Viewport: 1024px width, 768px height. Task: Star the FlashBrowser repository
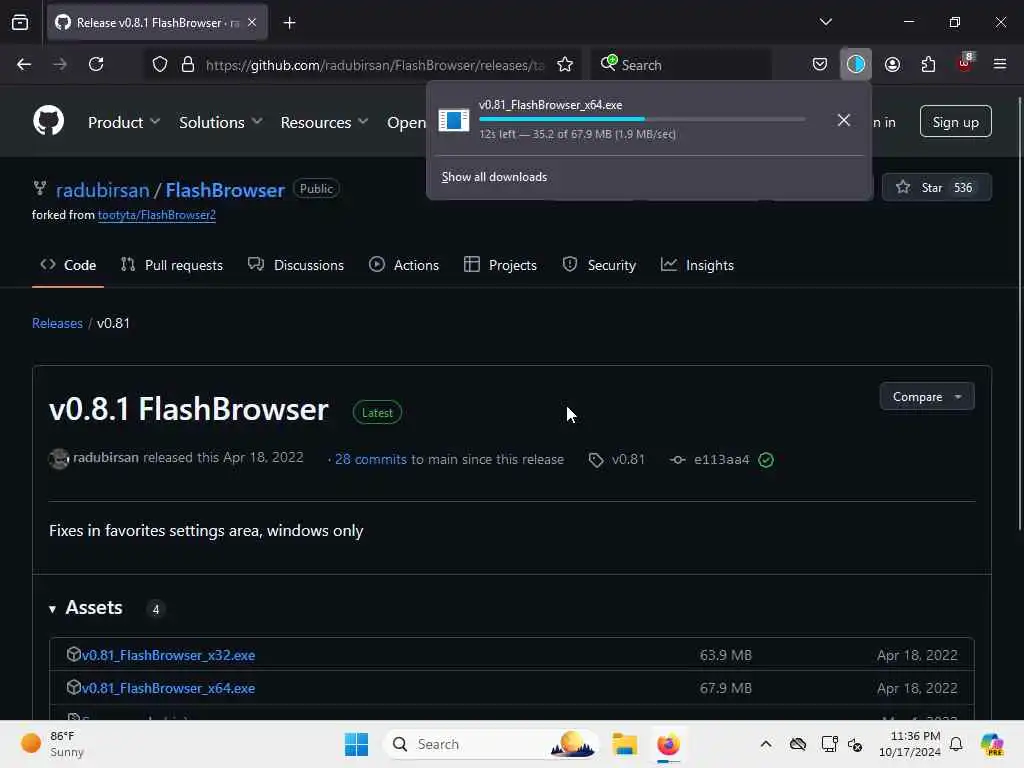[x=936, y=187]
